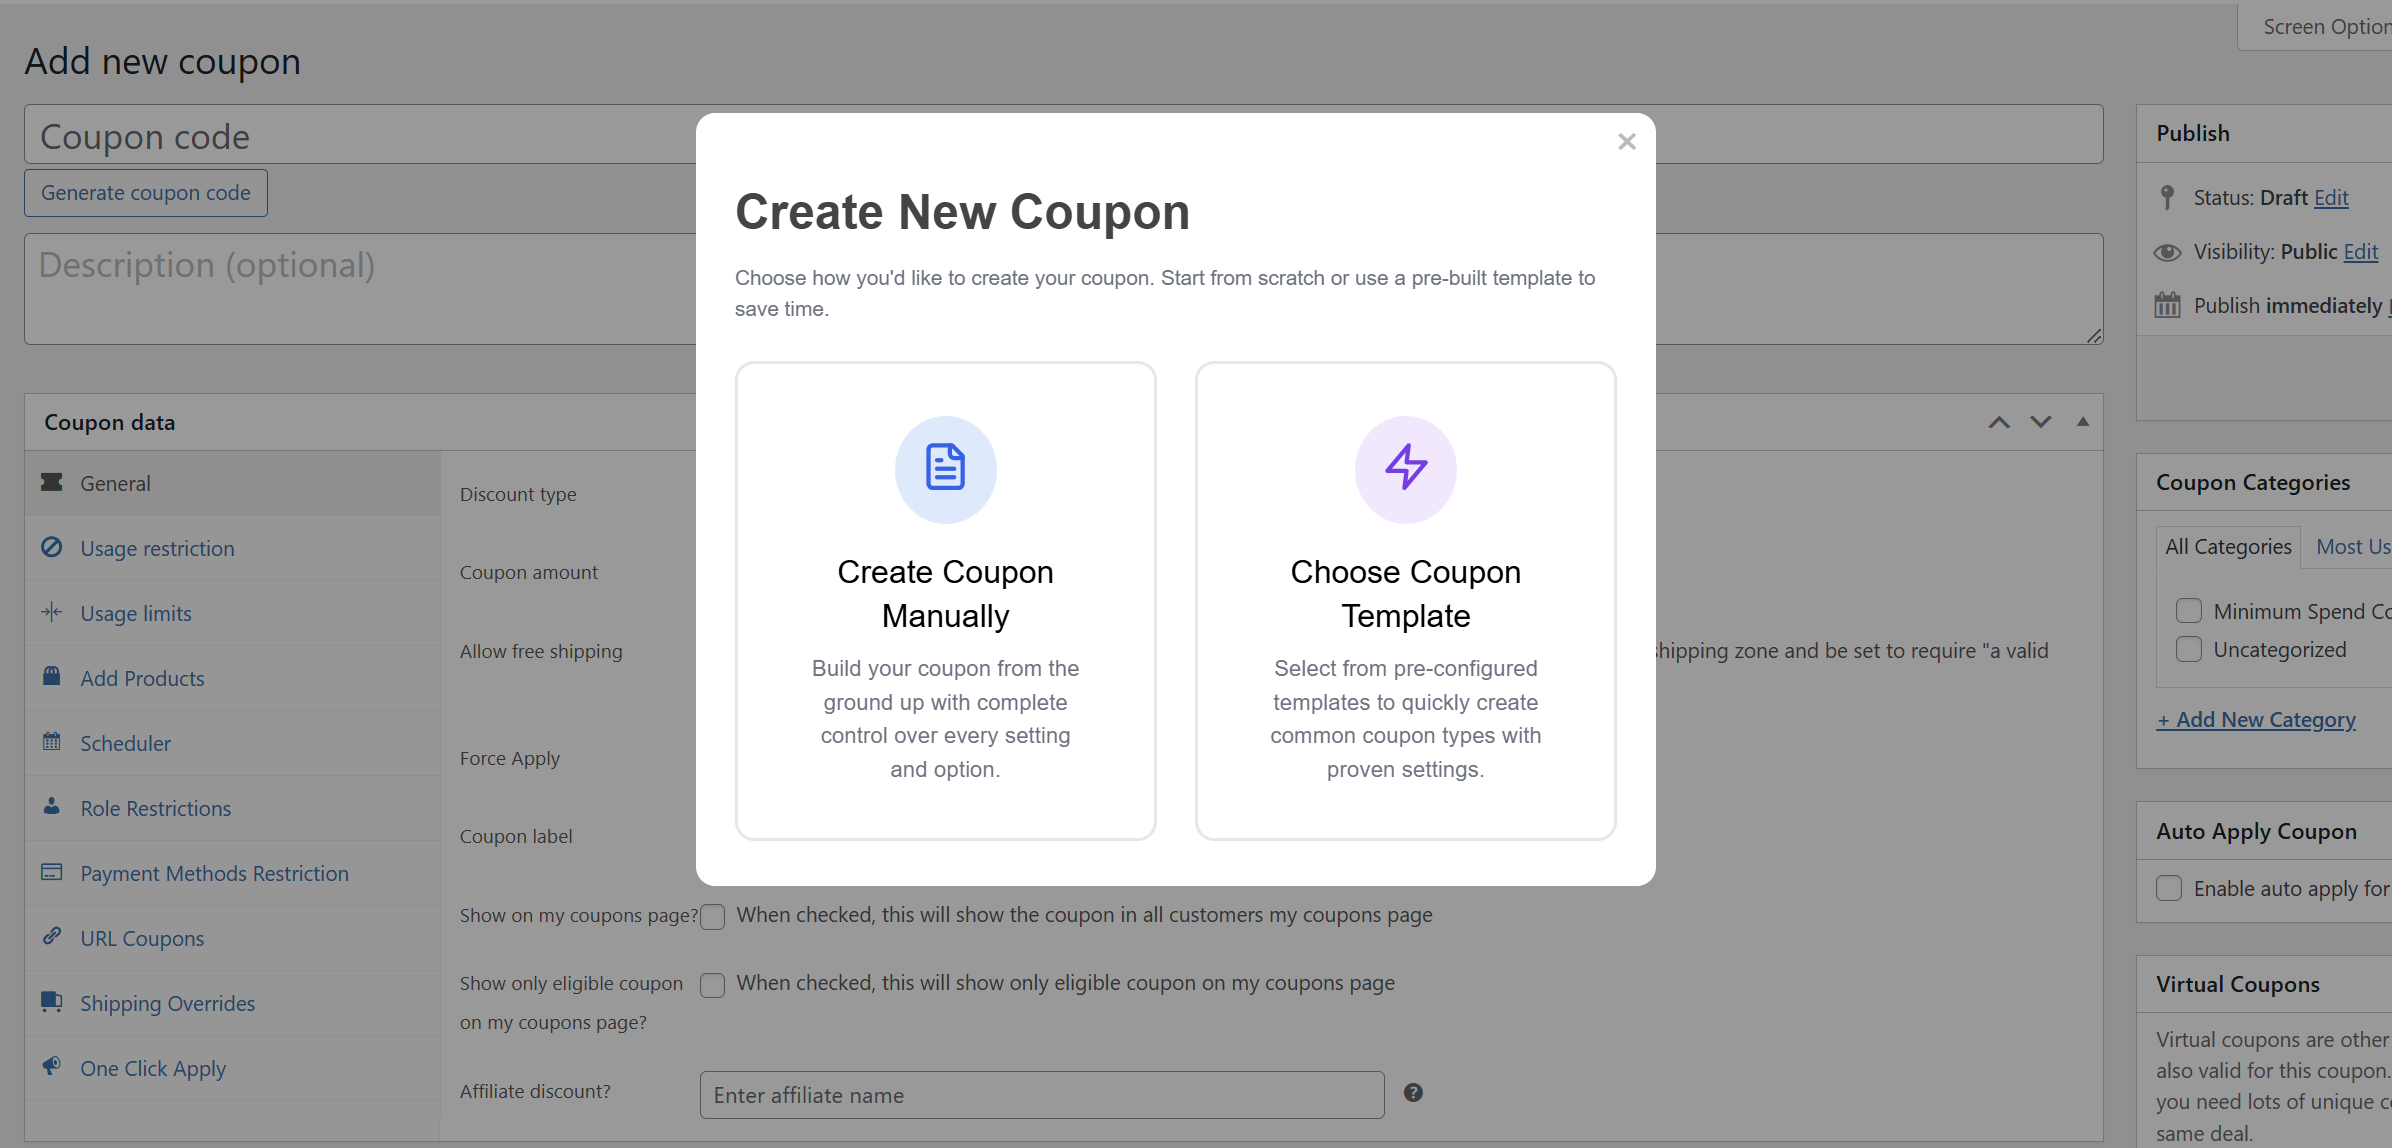Click the URL Coupons link icon
Image resolution: width=2392 pixels, height=1148 pixels.
(x=52, y=937)
